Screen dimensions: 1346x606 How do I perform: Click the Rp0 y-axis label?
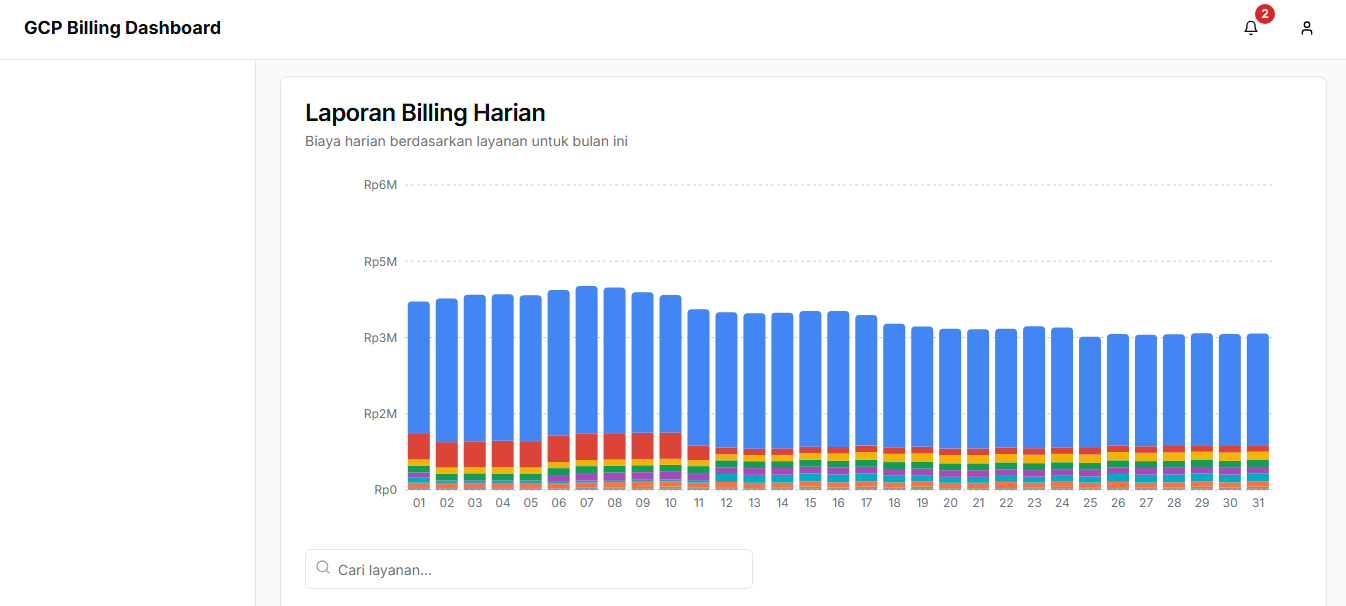(385, 490)
